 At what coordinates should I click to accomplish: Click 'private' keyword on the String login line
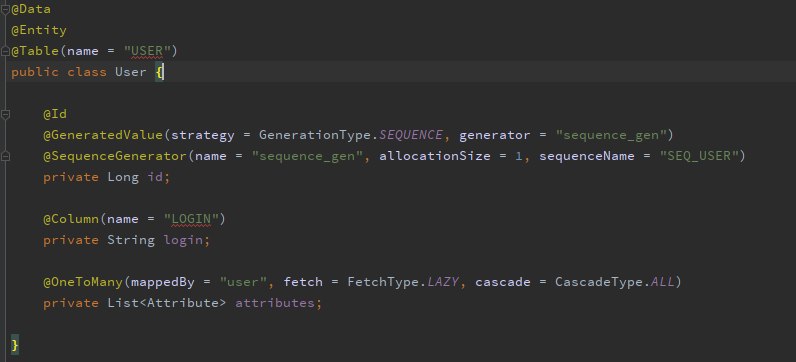(71, 240)
